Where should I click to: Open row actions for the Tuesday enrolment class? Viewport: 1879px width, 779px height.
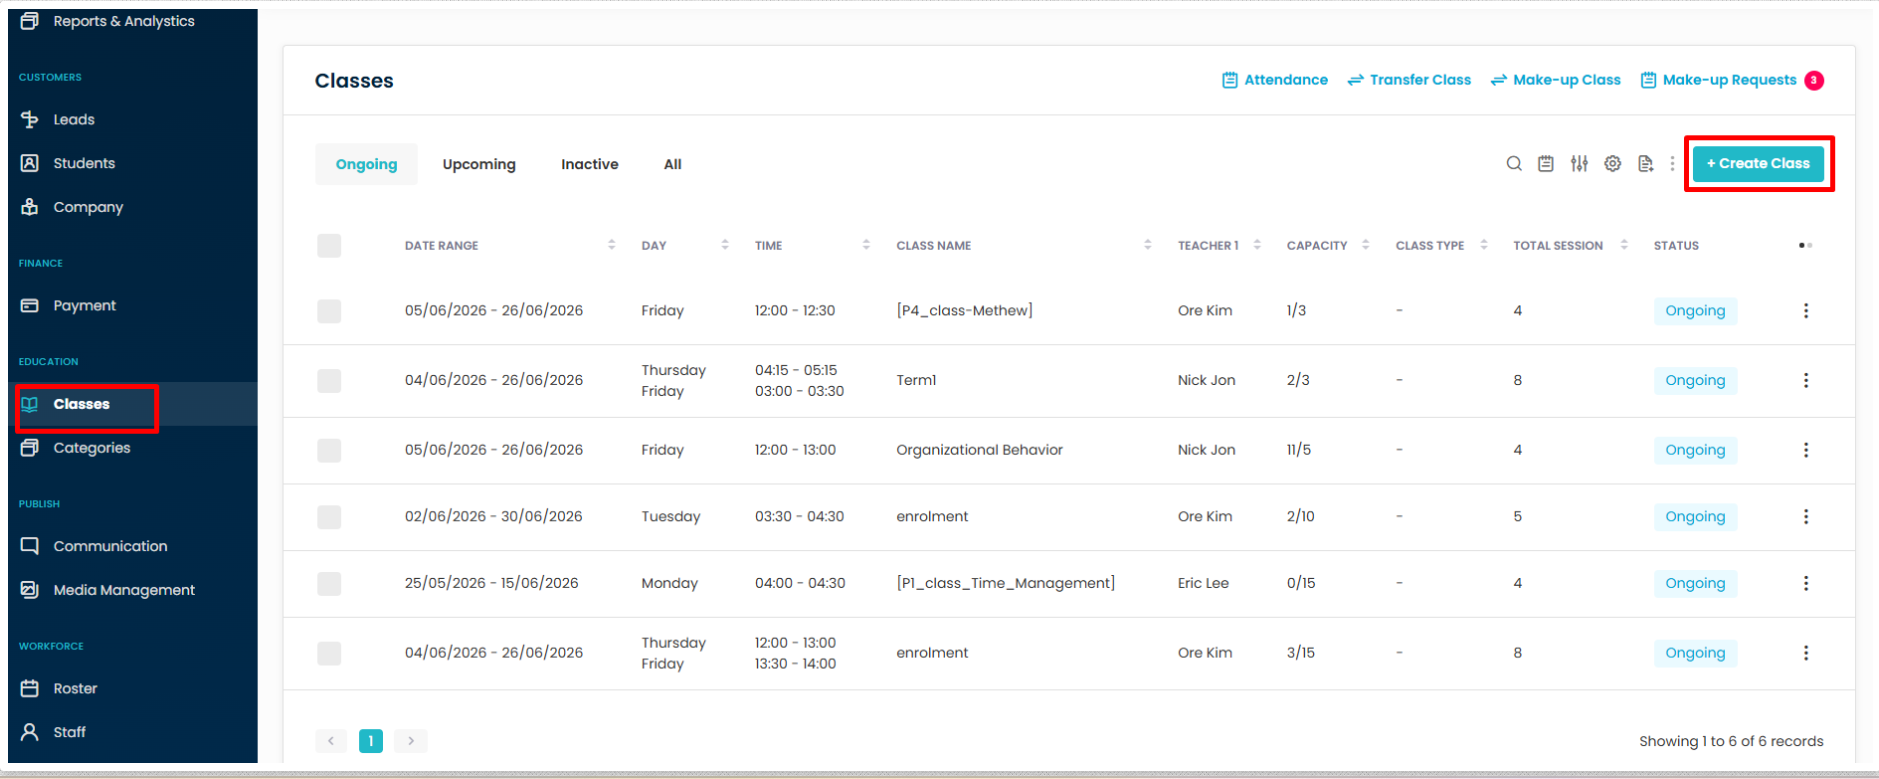[x=1806, y=517]
